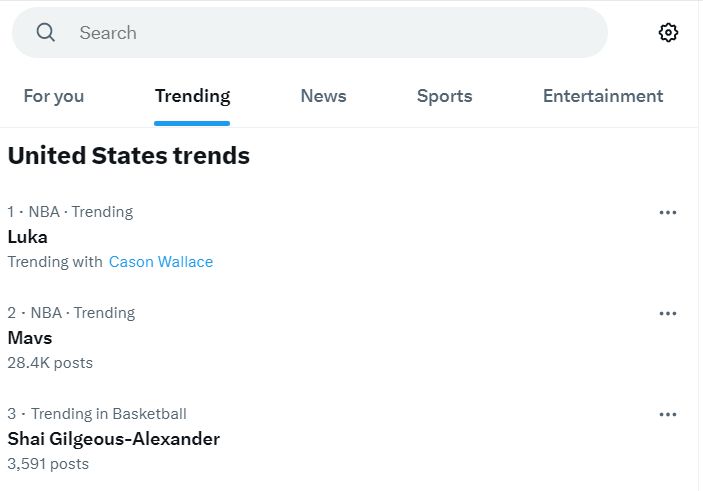Click the United States trends heading
Screen dimensions: 703x491
tap(129, 156)
